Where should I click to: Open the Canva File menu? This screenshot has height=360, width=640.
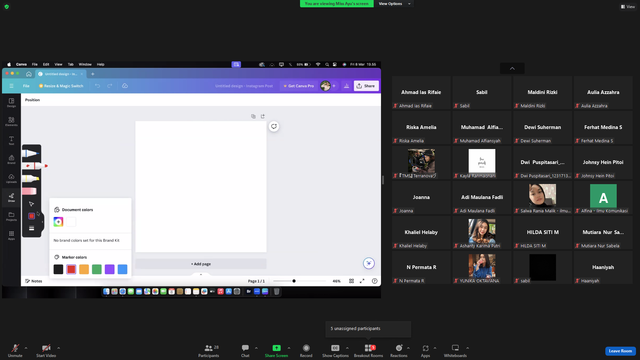[x=26, y=86]
